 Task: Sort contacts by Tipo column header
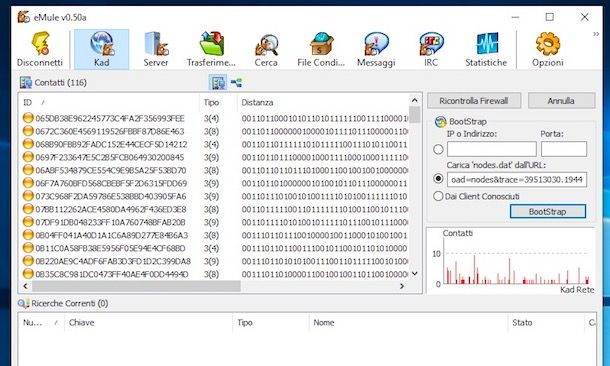pyautogui.click(x=218, y=103)
